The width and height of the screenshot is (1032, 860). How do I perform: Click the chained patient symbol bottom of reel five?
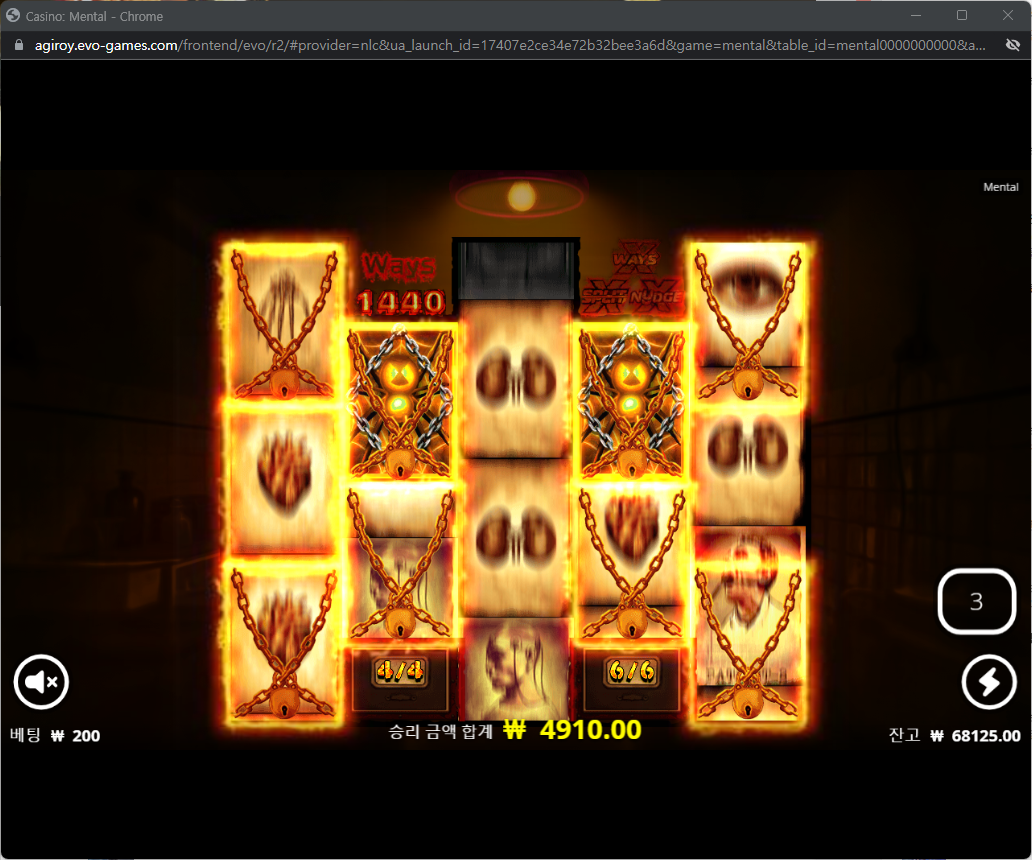pos(748,642)
